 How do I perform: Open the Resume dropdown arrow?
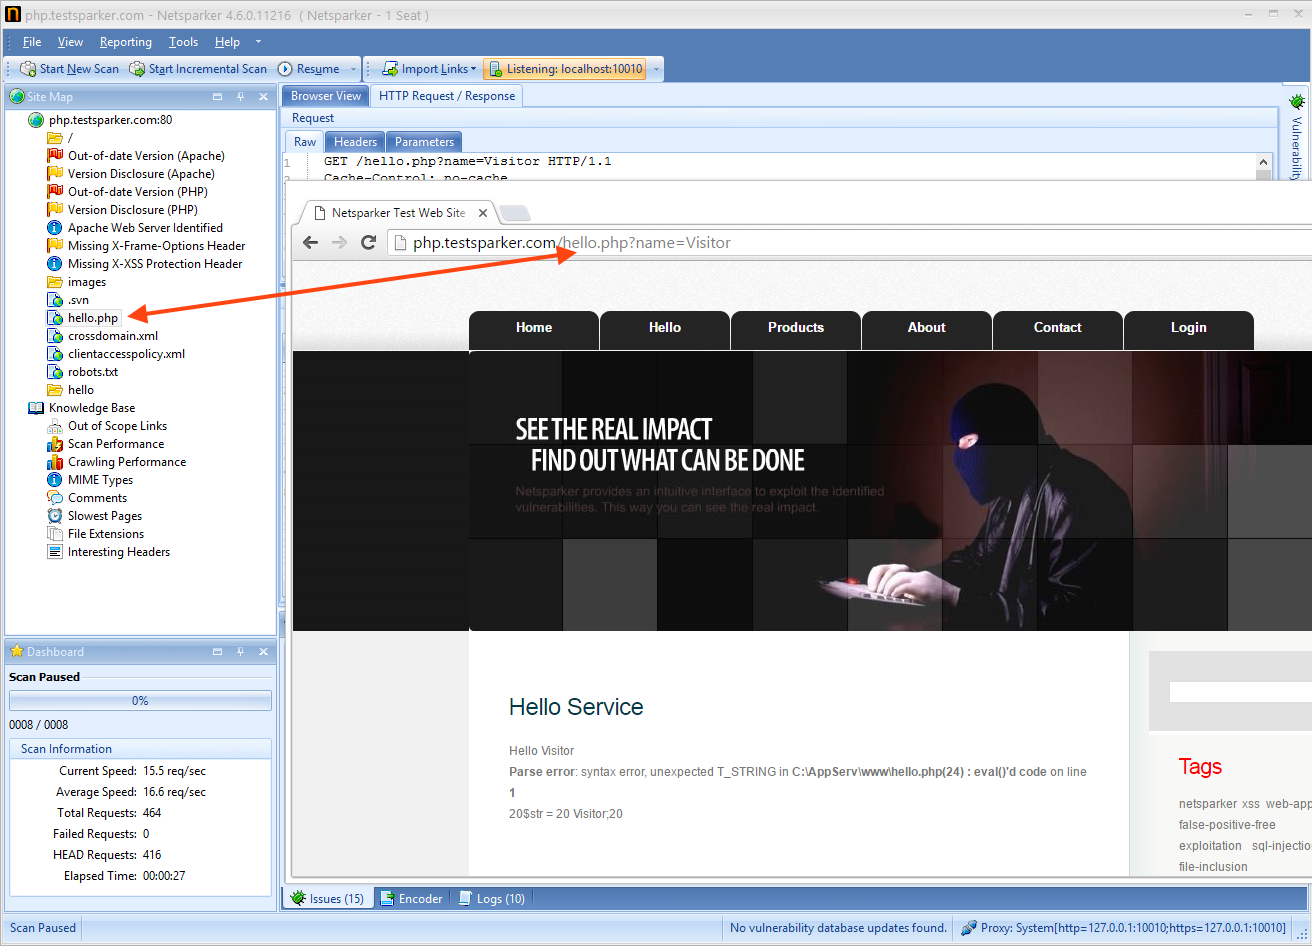tap(352, 68)
